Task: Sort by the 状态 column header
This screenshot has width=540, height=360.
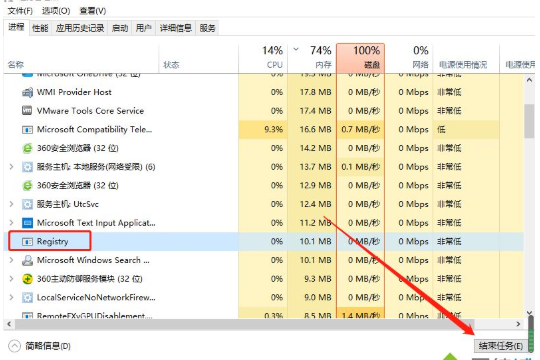Action: tap(199, 59)
